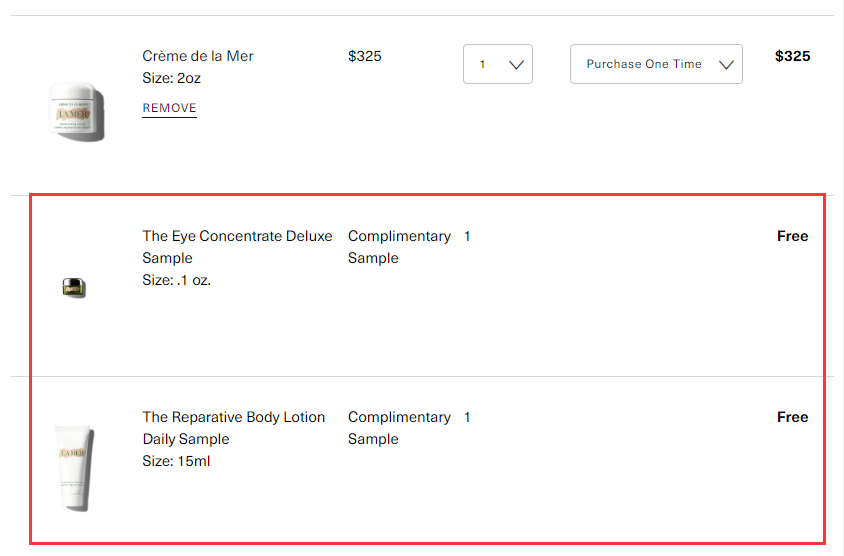Click the Size: .1 oz. label
The image size is (844, 556).
(176, 280)
